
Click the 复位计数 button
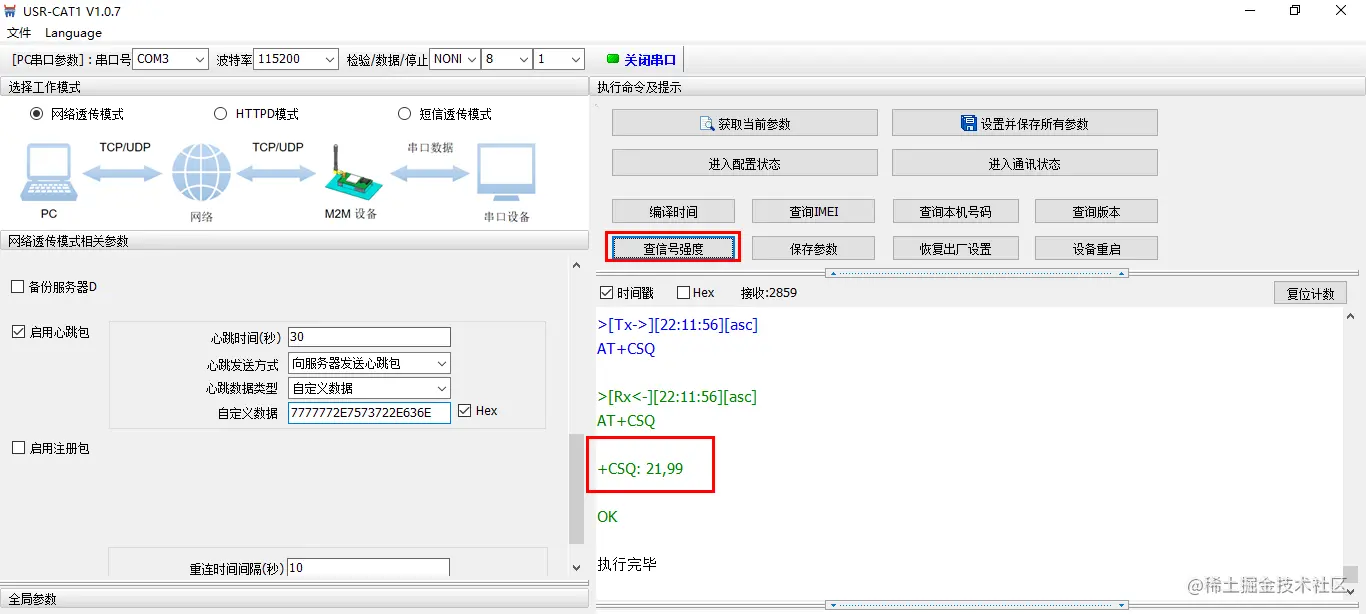(1312, 292)
